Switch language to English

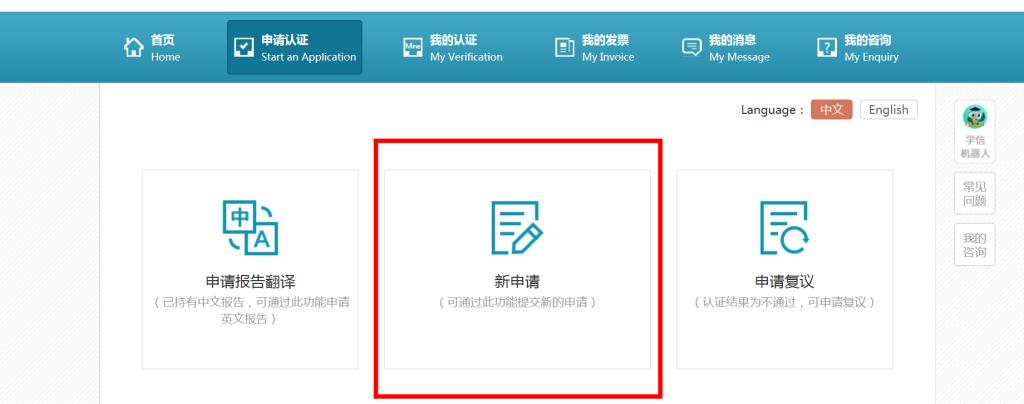(888, 110)
